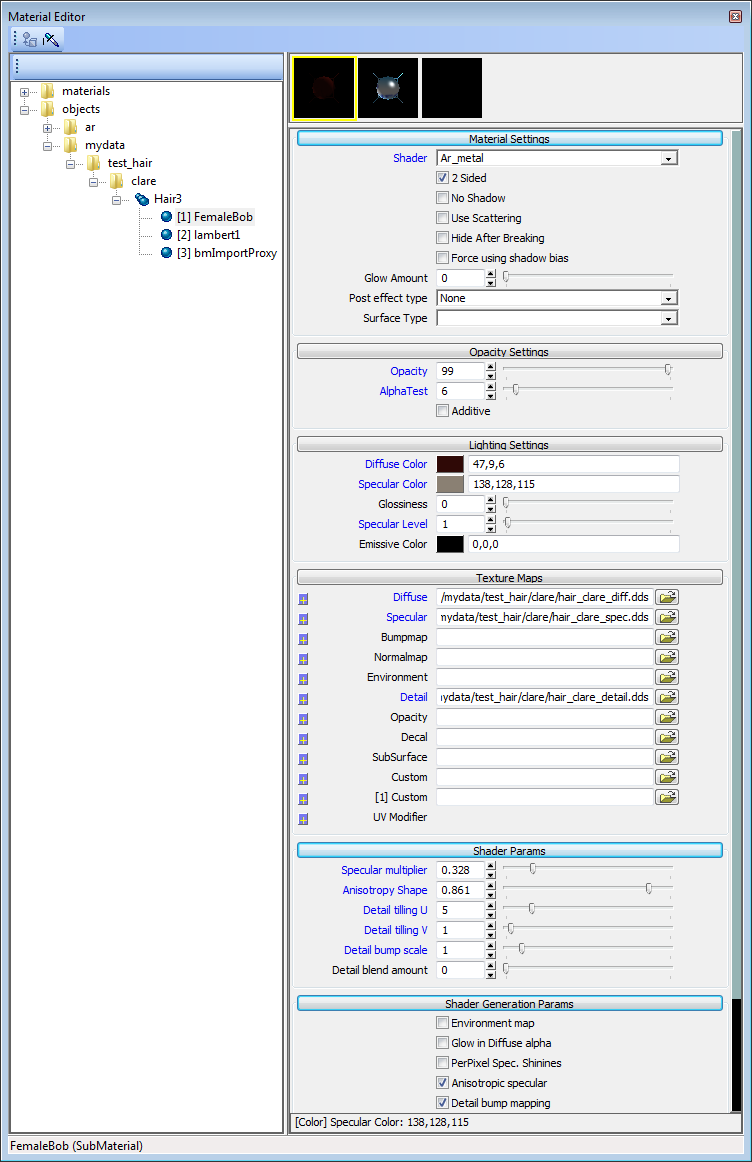Increase the Glow Amount spinner
The width and height of the screenshot is (752, 1162).
[490, 274]
